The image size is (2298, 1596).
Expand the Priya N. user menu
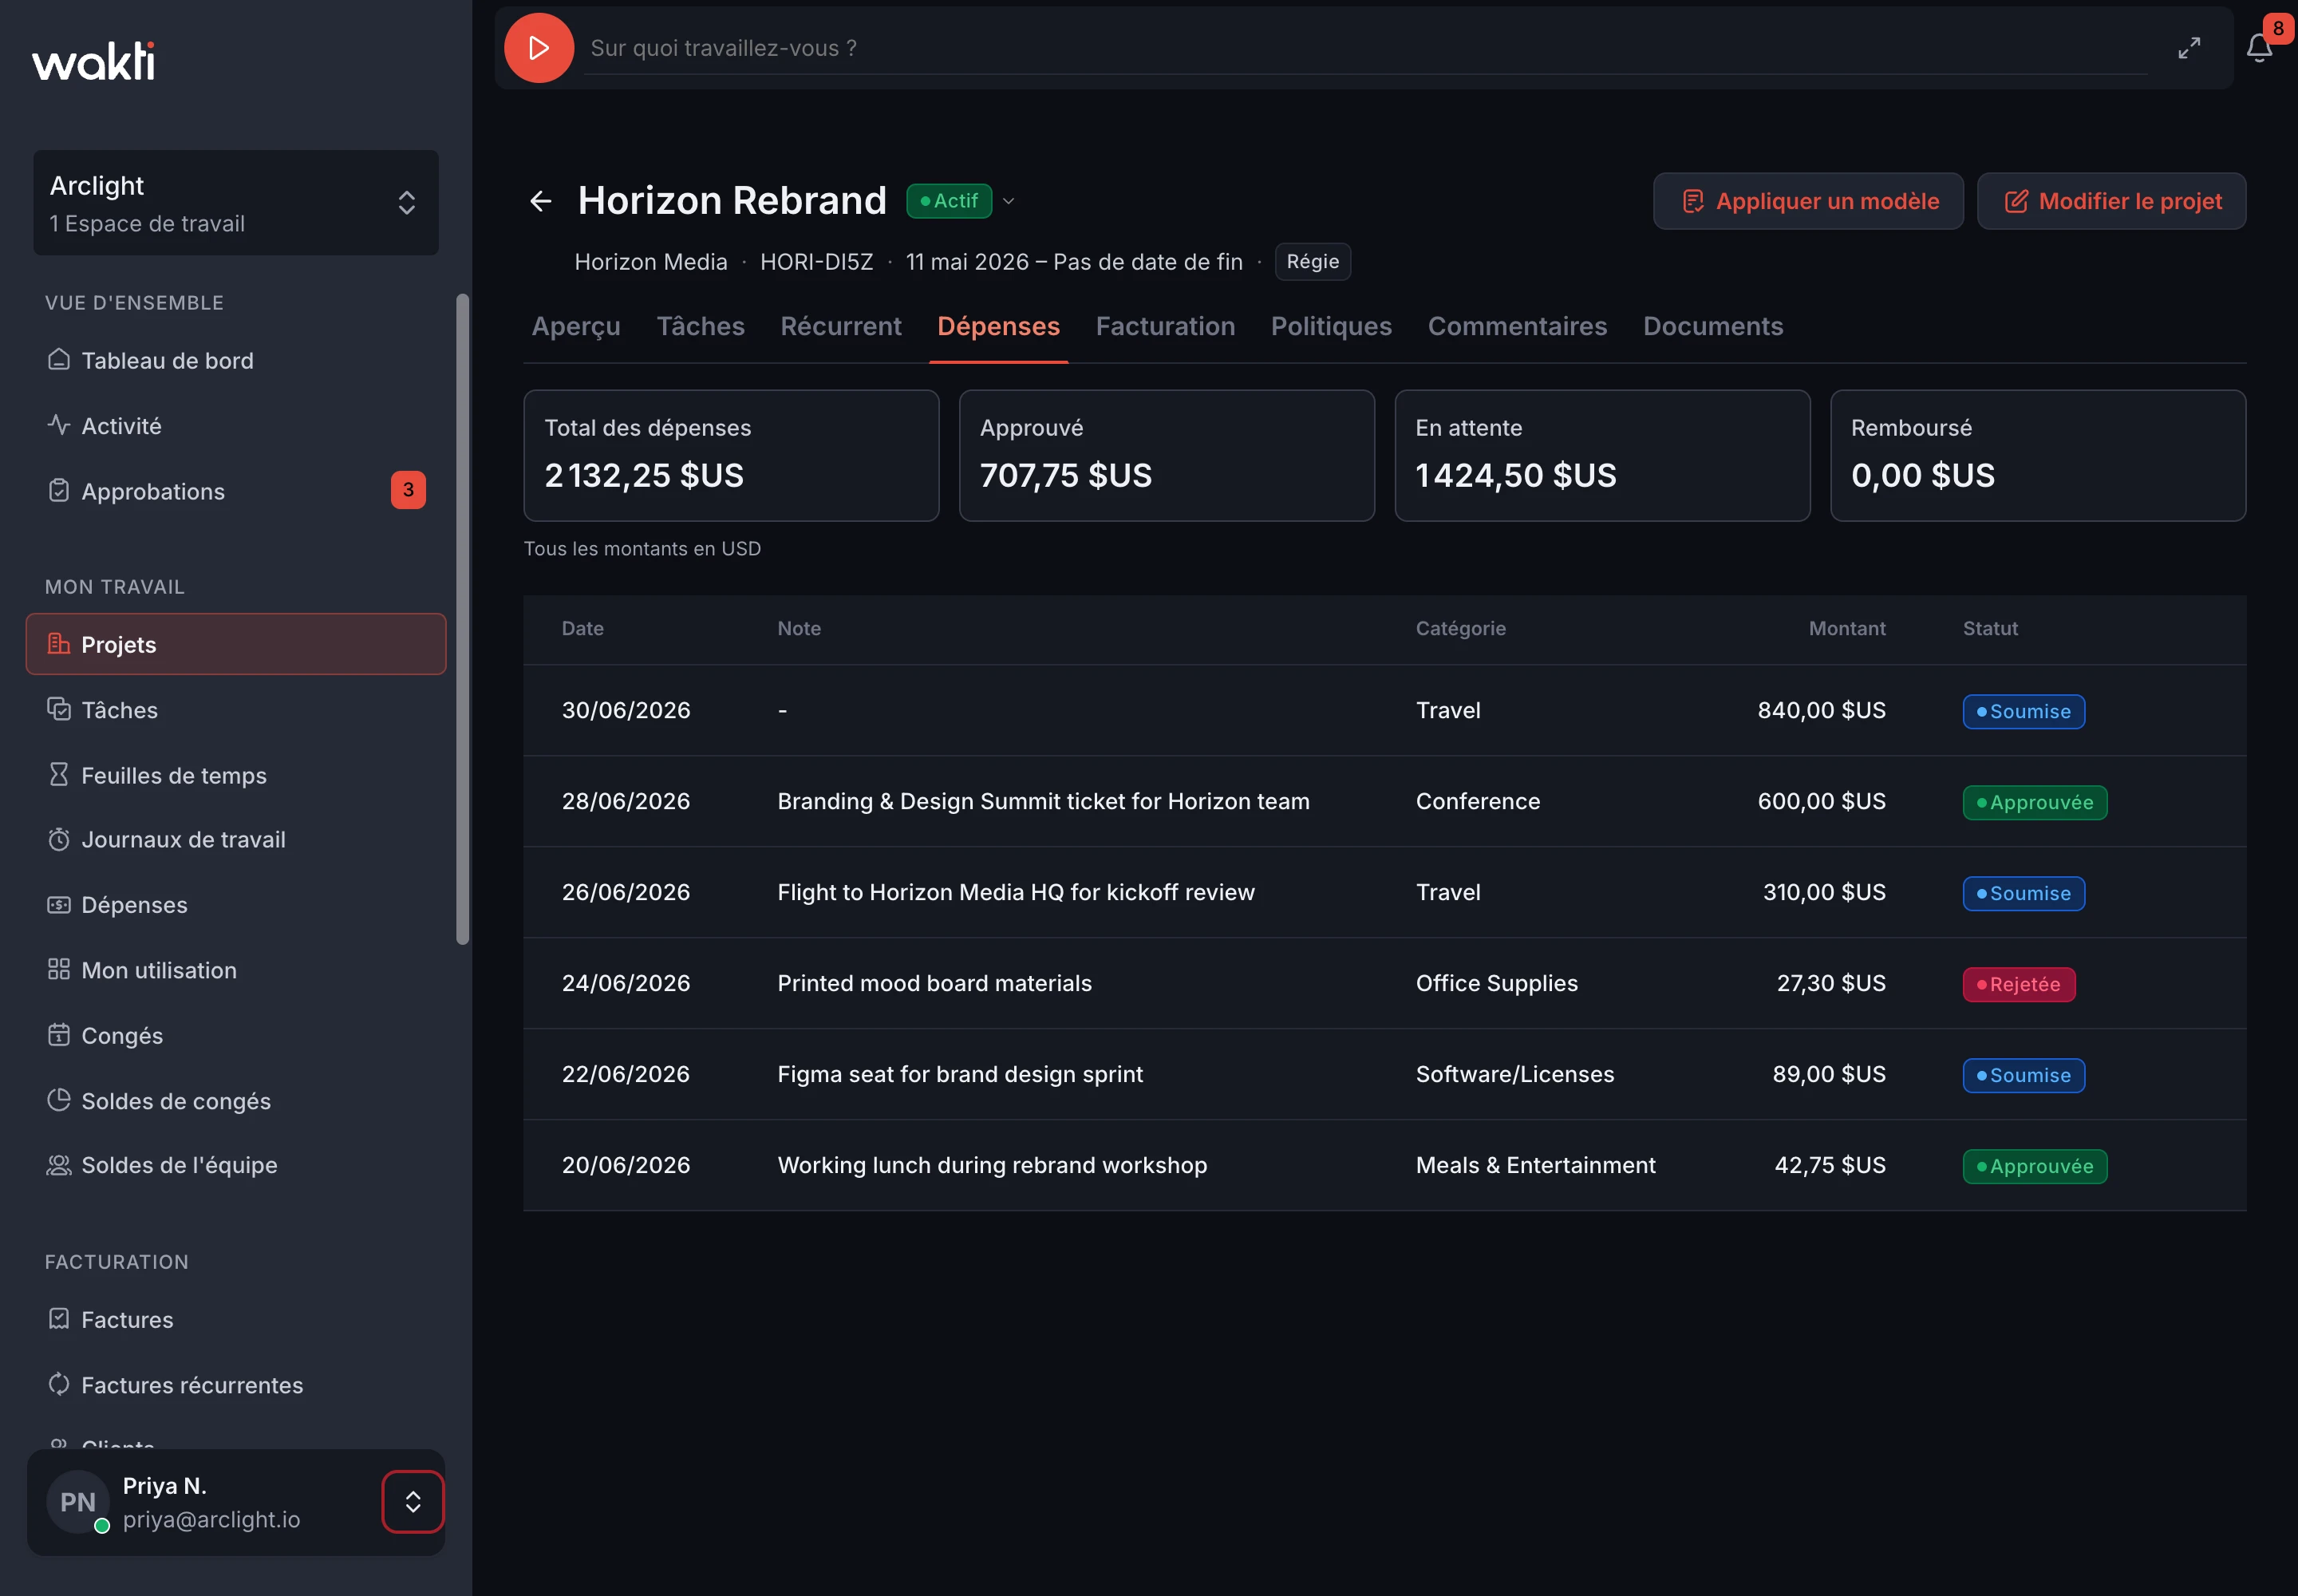(x=412, y=1501)
